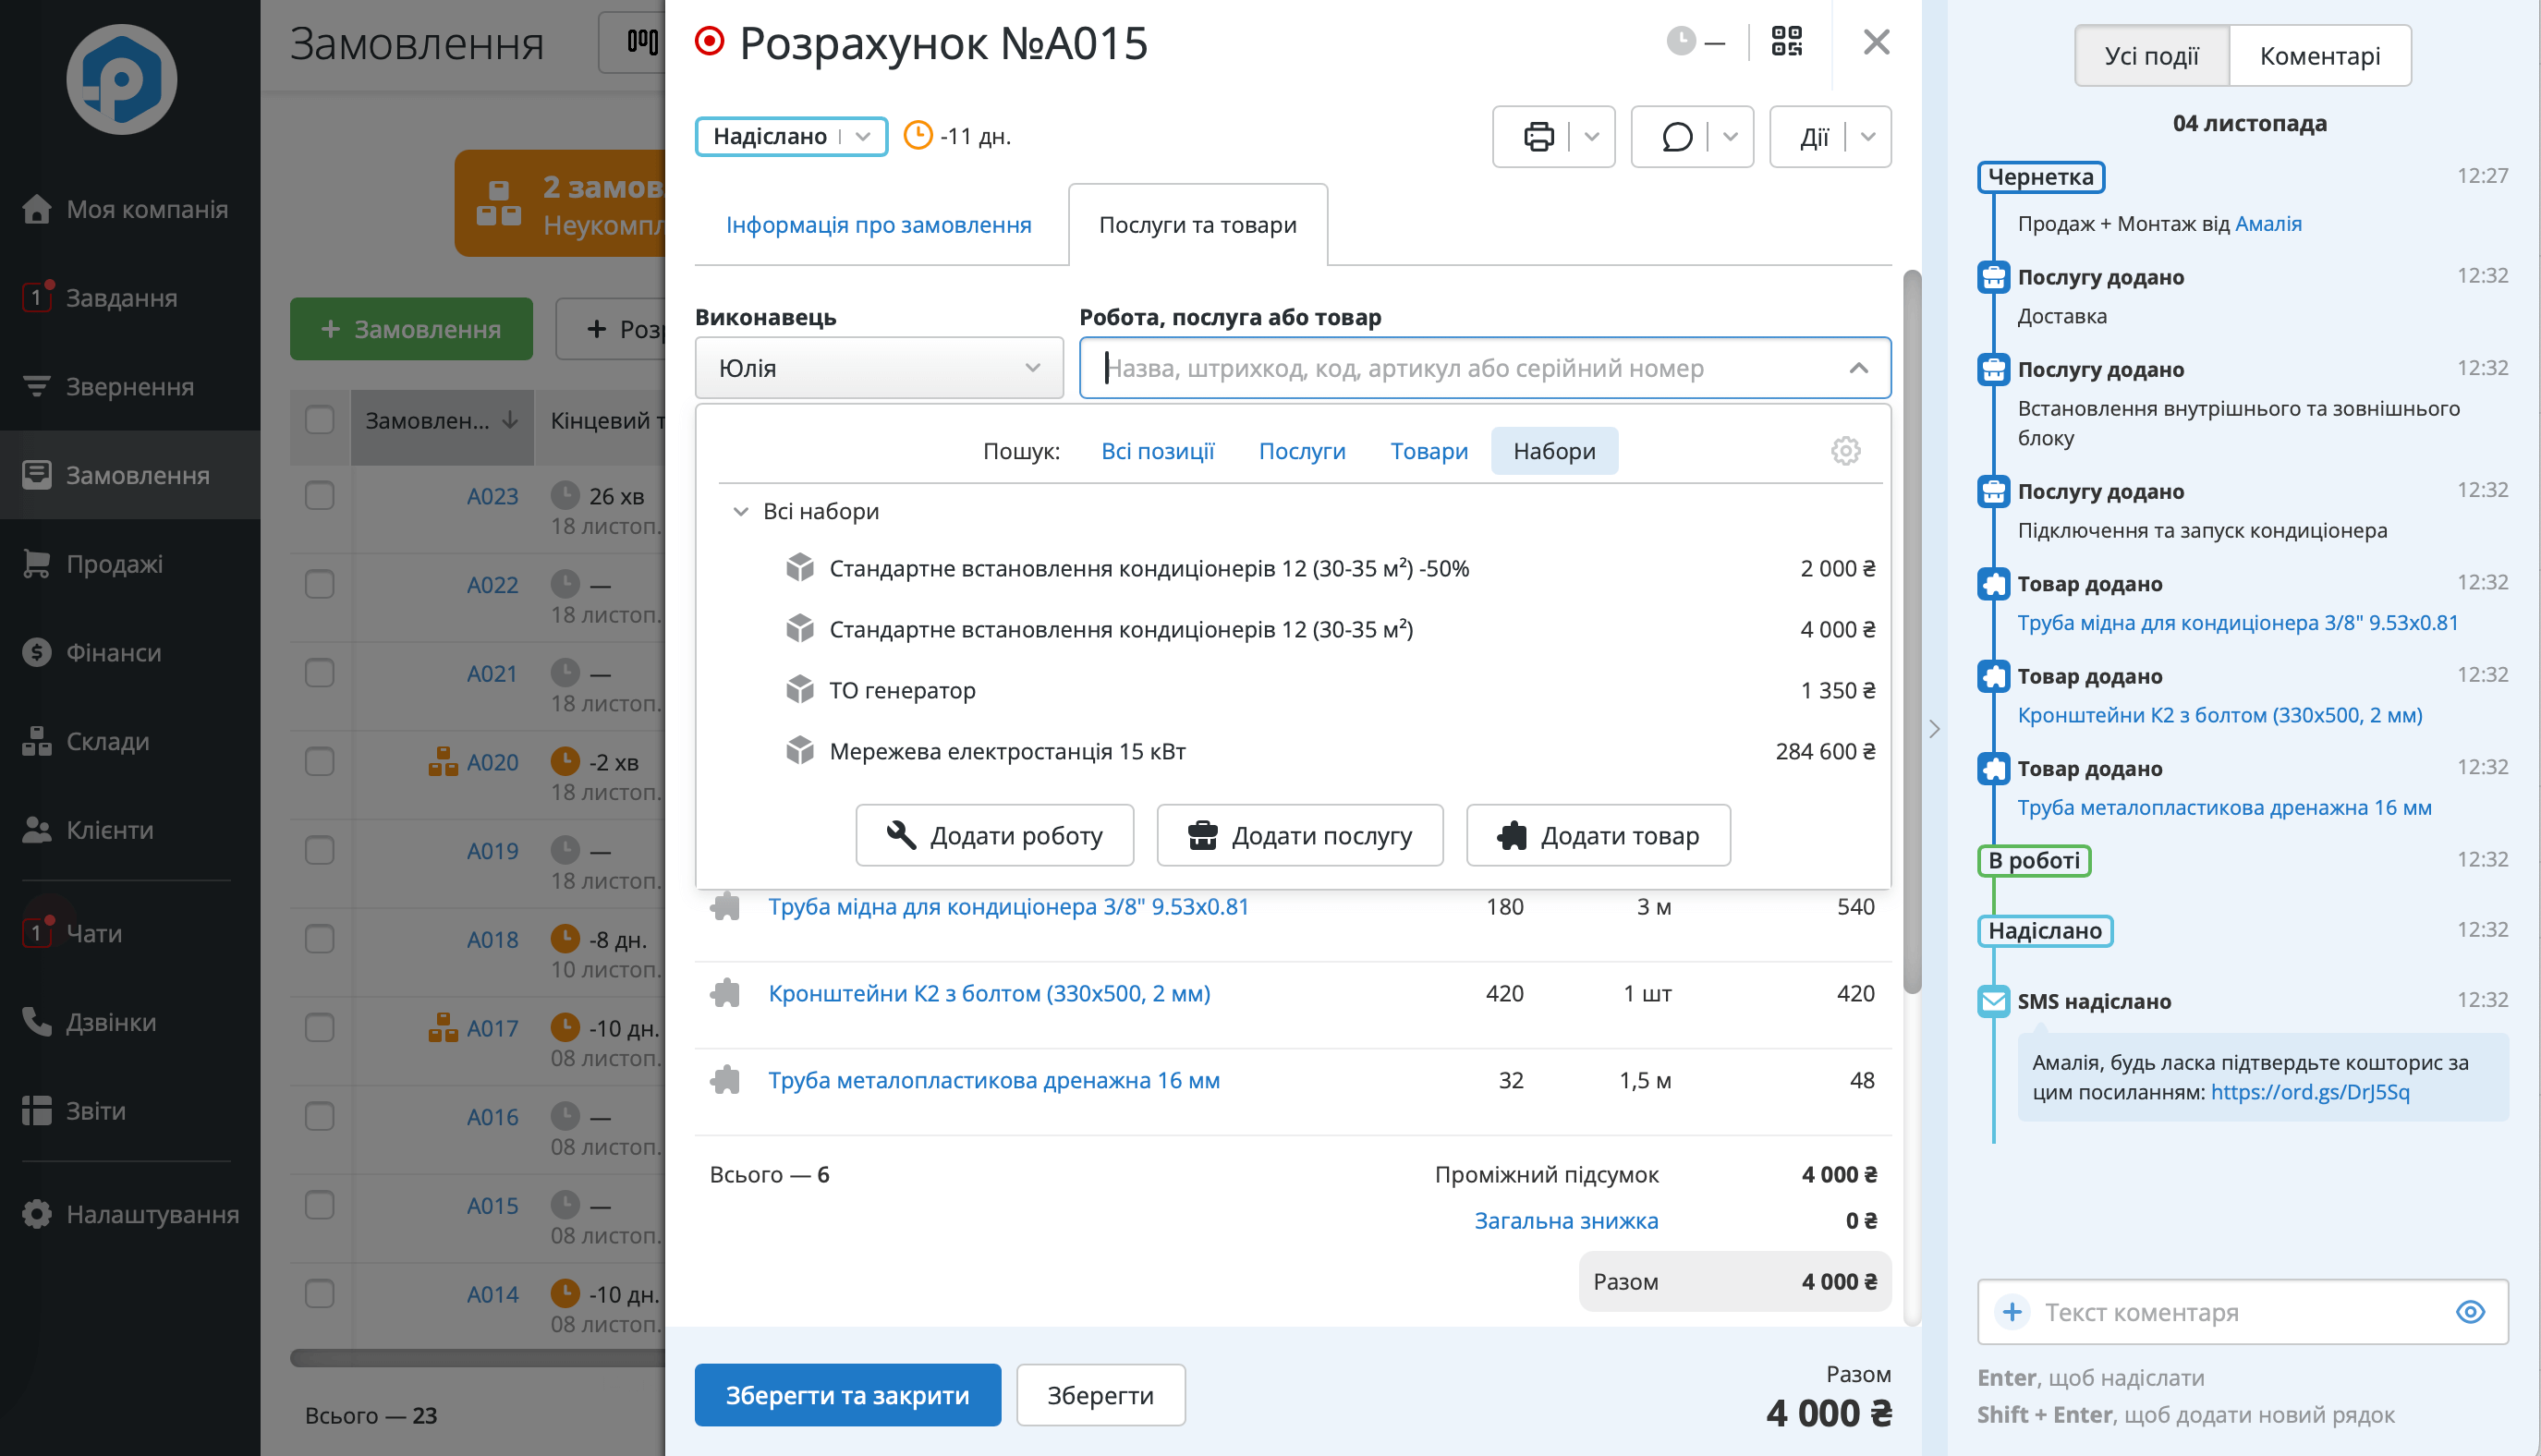The height and width of the screenshot is (1456, 2541).
Task: Collapse the event feed side arrow
Action: 1934,729
